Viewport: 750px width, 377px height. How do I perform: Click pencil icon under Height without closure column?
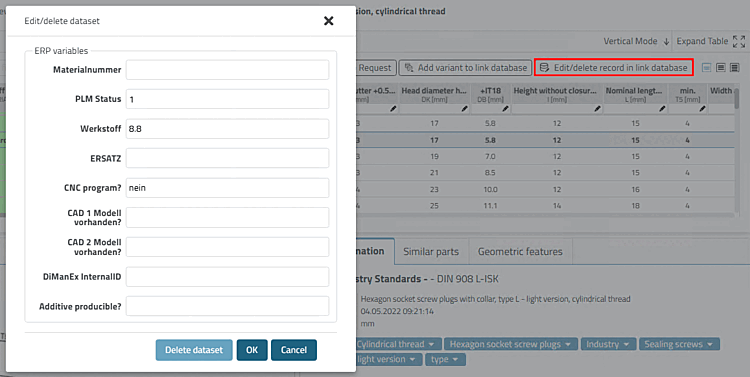click(597, 109)
